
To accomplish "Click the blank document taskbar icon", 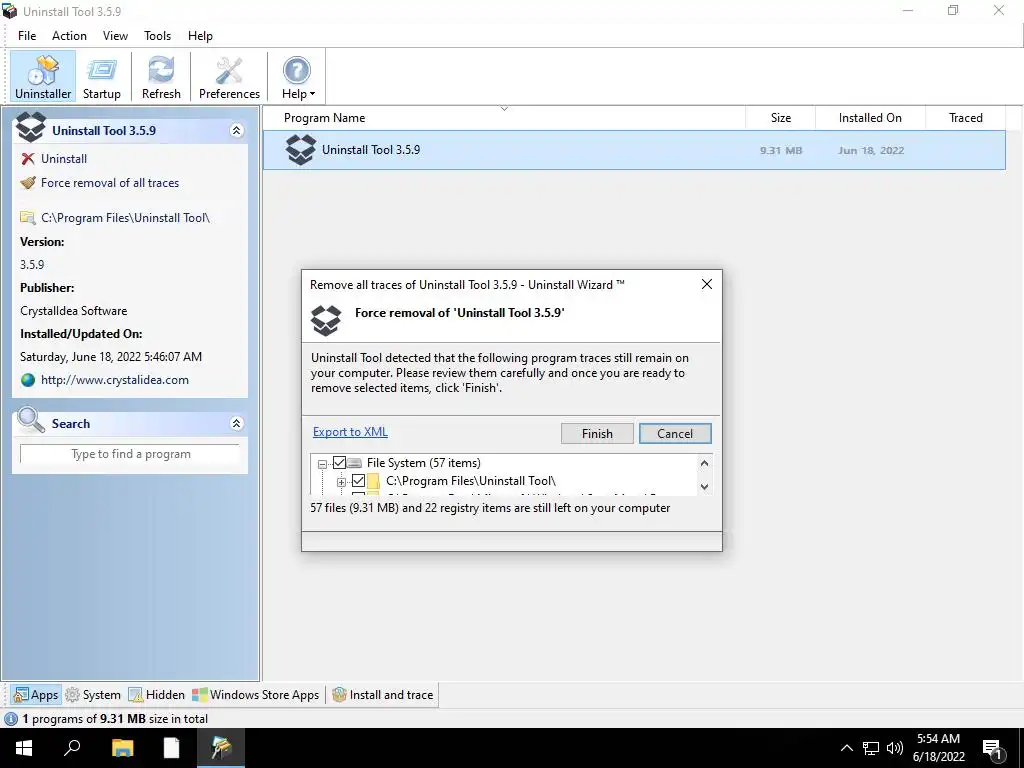I will [171, 748].
